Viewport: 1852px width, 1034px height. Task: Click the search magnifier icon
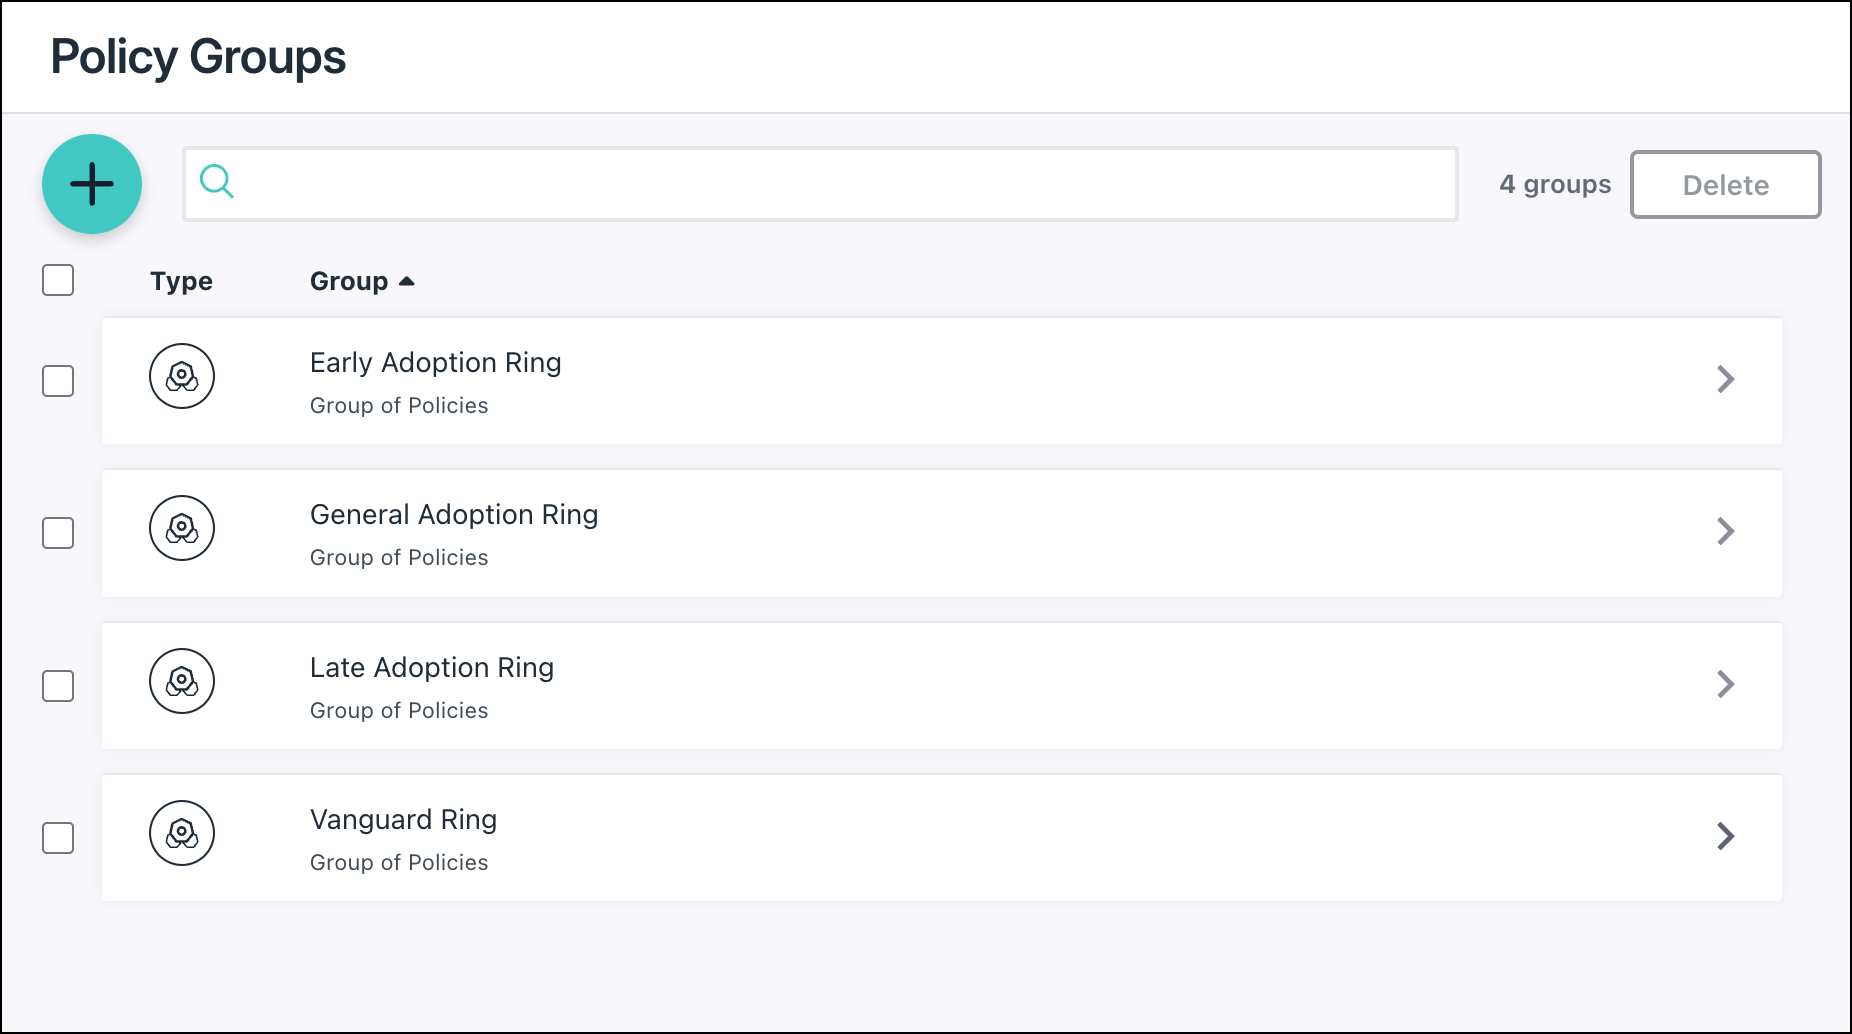point(217,182)
